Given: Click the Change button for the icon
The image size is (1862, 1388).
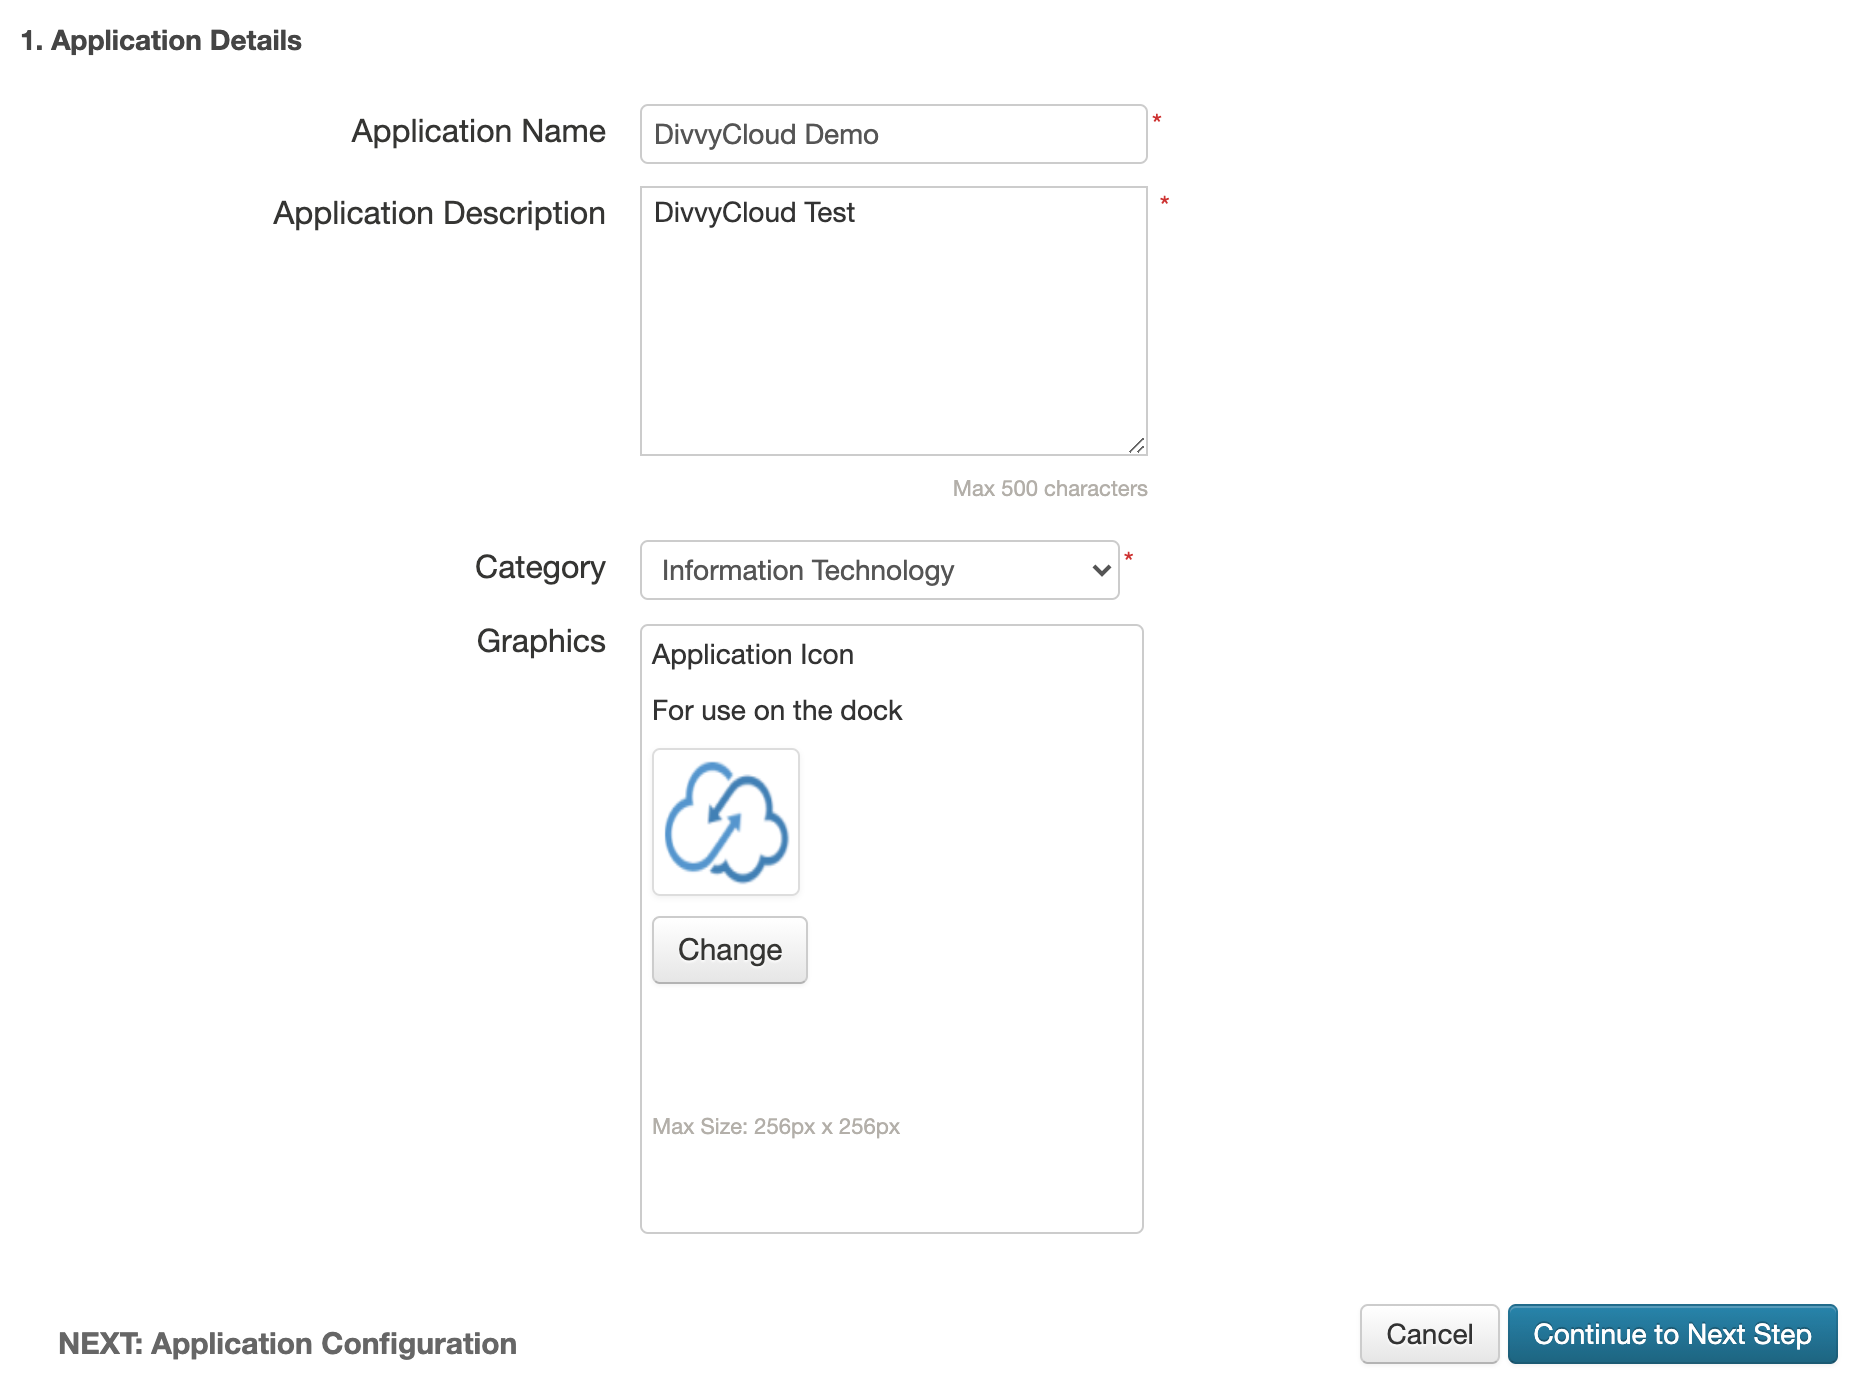Looking at the screenshot, I should (x=730, y=950).
